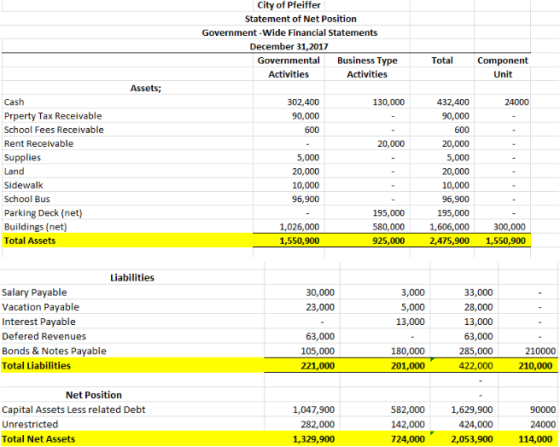Click Rent Receivable business value 20,000
Viewport: 560px width, 447px height.
point(391,144)
